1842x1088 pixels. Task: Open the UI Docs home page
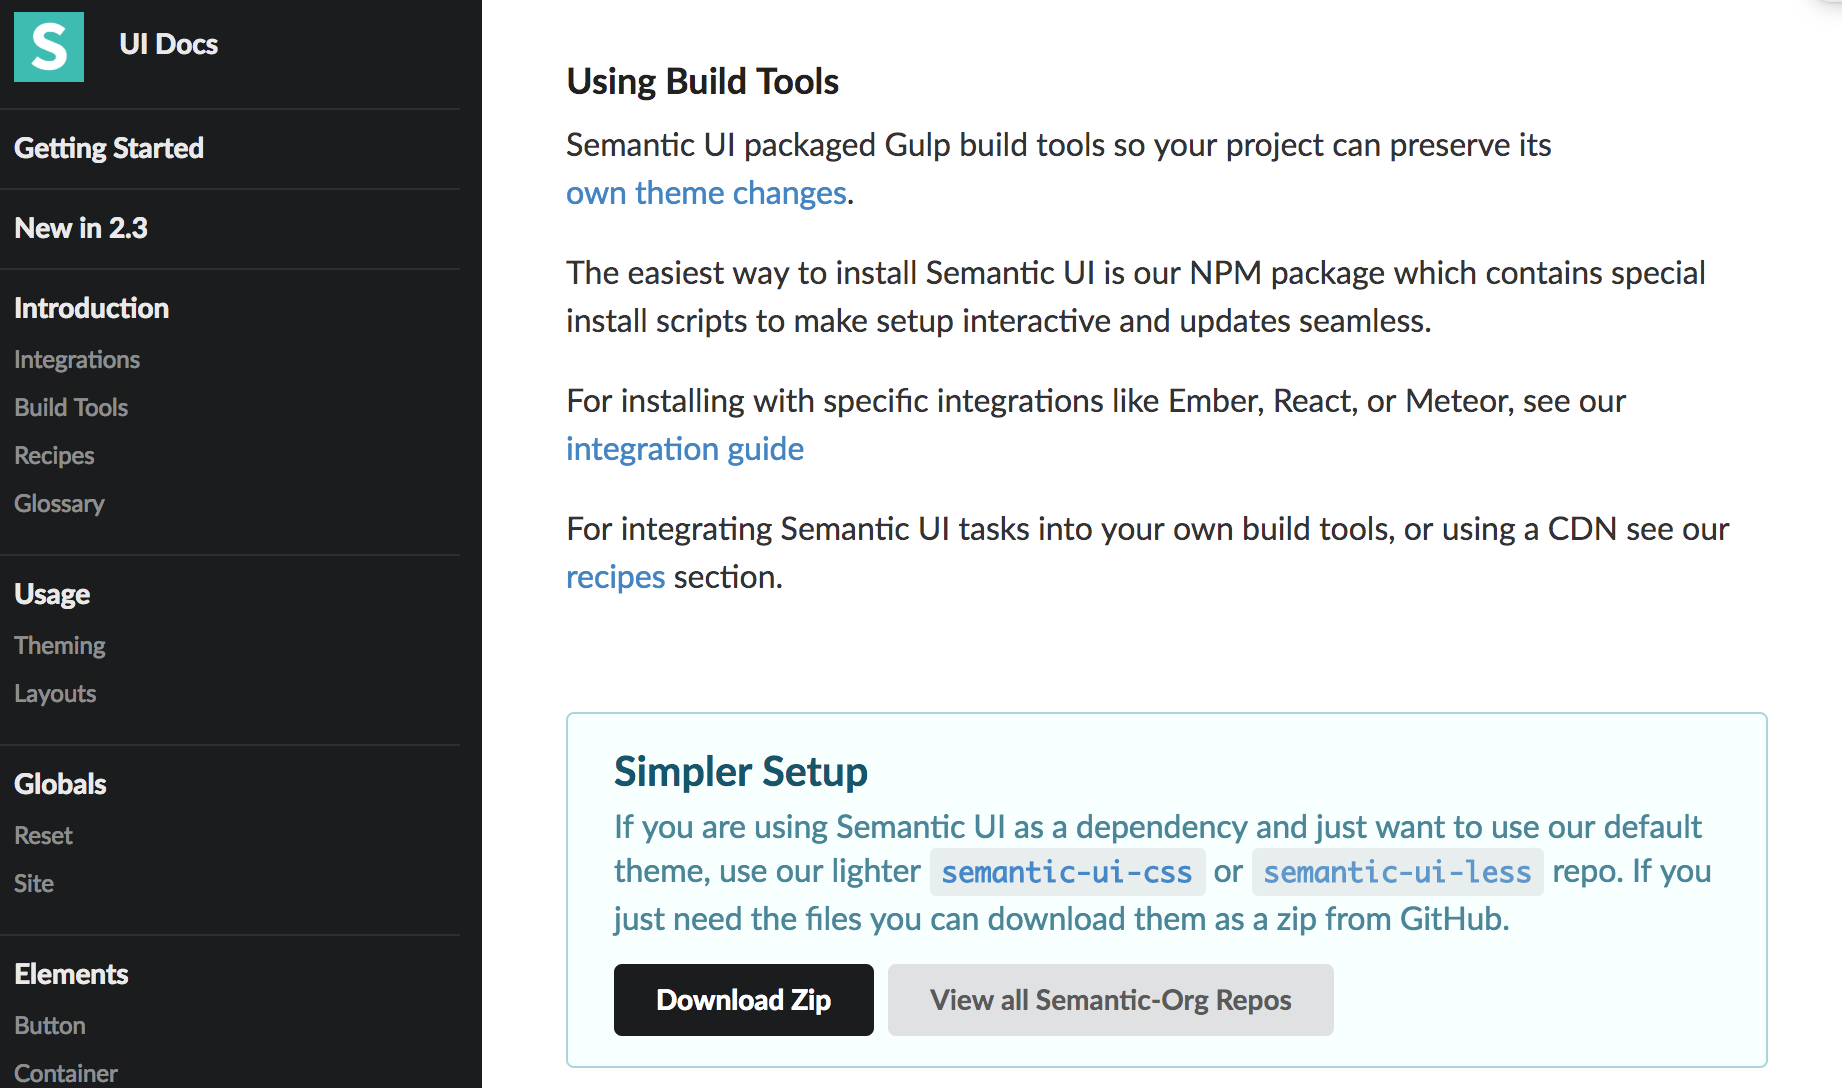[x=167, y=44]
